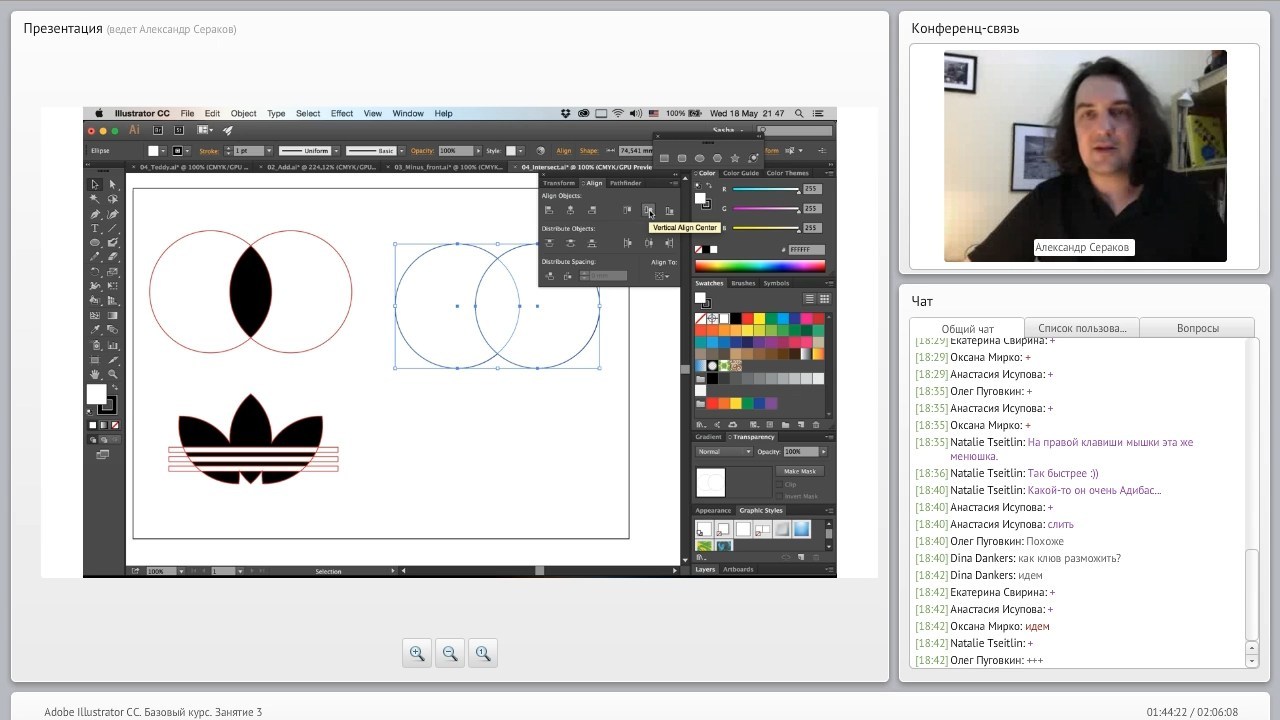Open the stroke weight dropdown
This screenshot has width=1280, height=720.
[269, 151]
